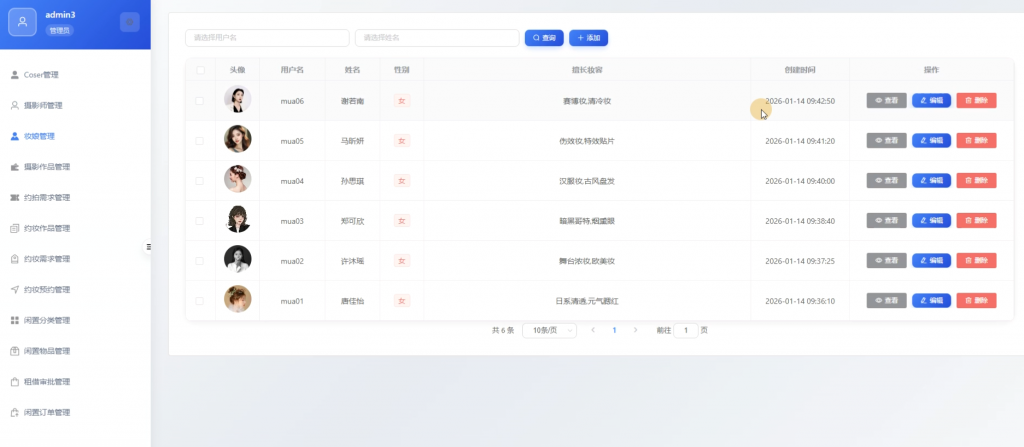Open 妆娘管理 in the sidebar
The height and width of the screenshot is (447, 1024).
tap(39, 136)
